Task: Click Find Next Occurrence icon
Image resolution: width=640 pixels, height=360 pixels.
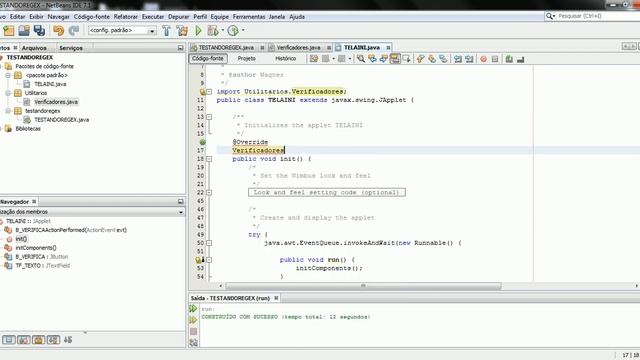Action: pyautogui.click(x=384, y=59)
